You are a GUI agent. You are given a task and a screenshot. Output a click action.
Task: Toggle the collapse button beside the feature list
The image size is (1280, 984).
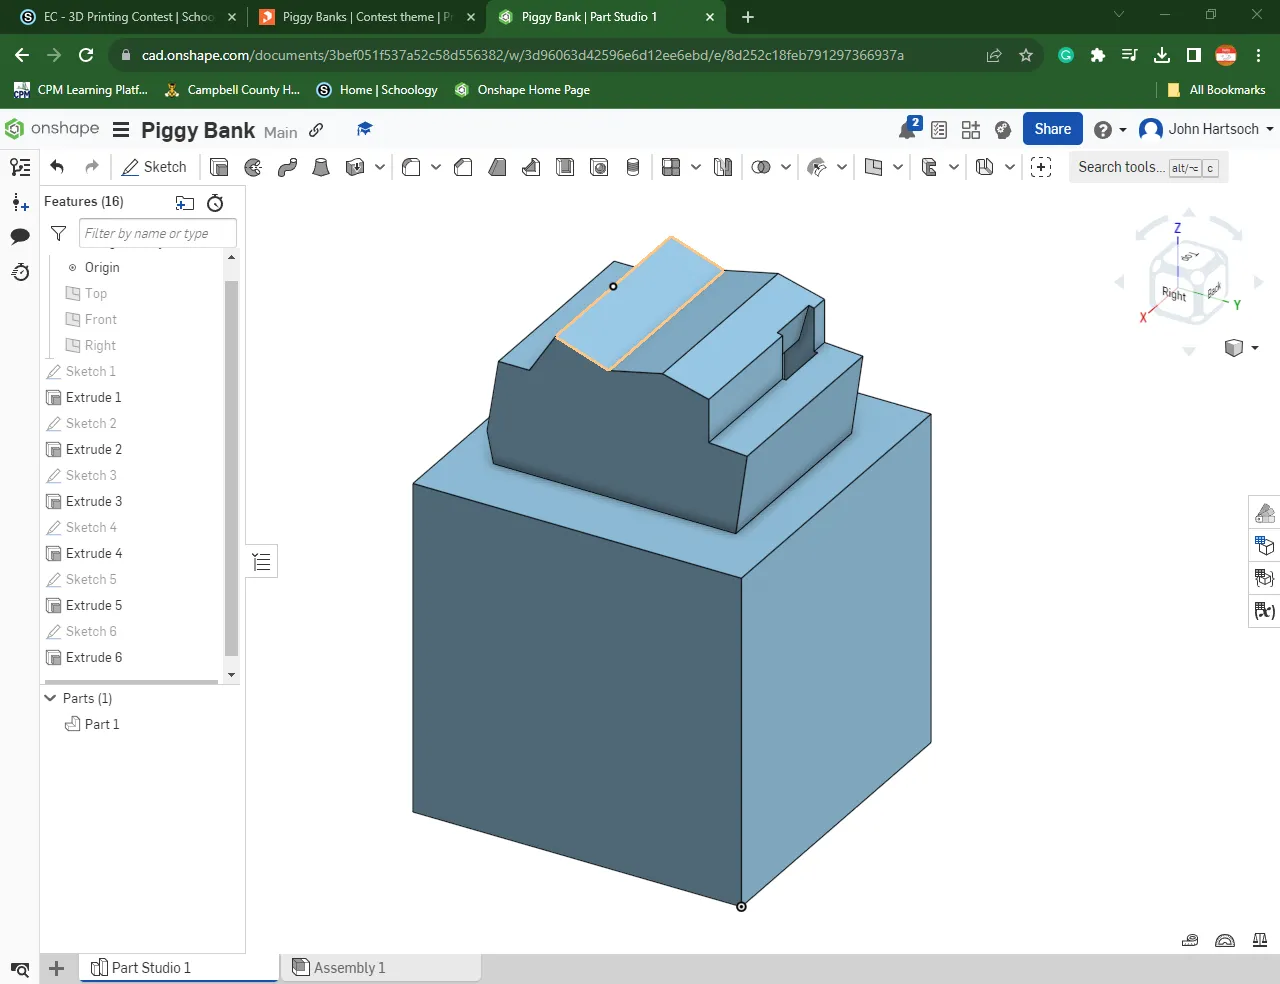coord(262,562)
